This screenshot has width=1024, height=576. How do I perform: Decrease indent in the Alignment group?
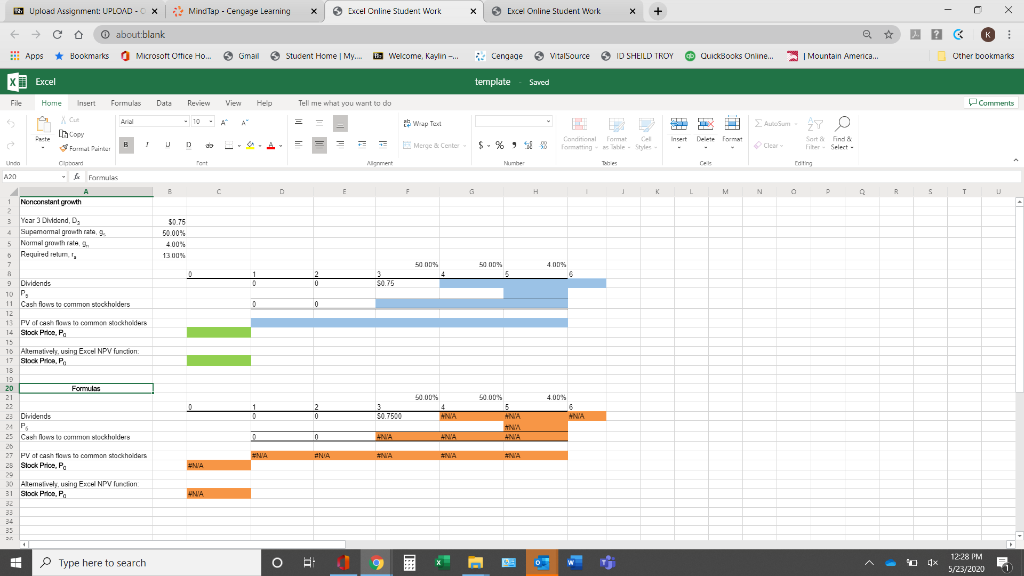[362, 144]
